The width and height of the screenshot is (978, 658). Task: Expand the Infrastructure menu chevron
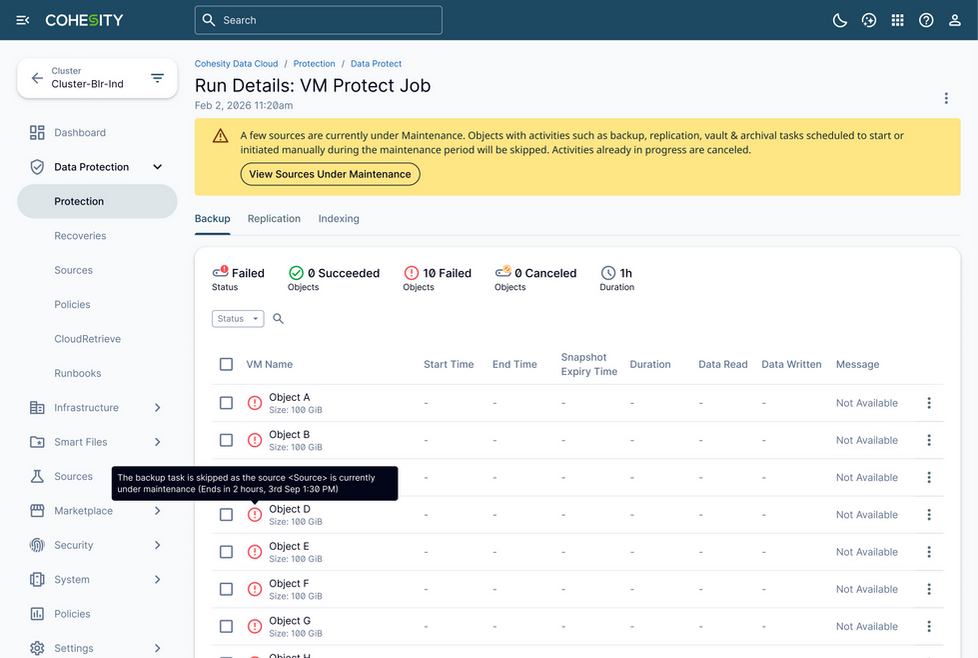[x=157, y=407]
